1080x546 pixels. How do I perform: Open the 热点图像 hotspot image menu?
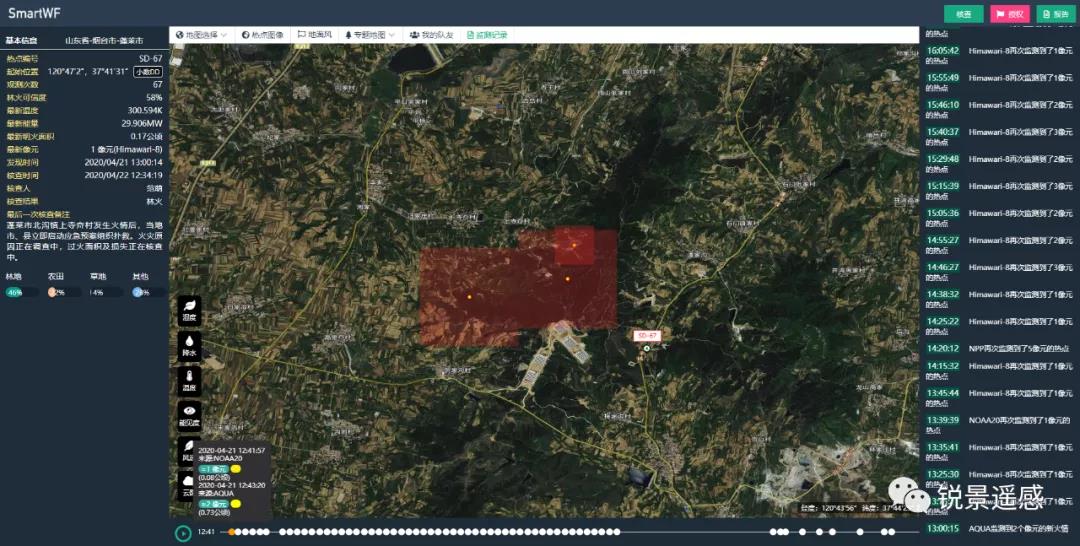(x=263, y=35)
